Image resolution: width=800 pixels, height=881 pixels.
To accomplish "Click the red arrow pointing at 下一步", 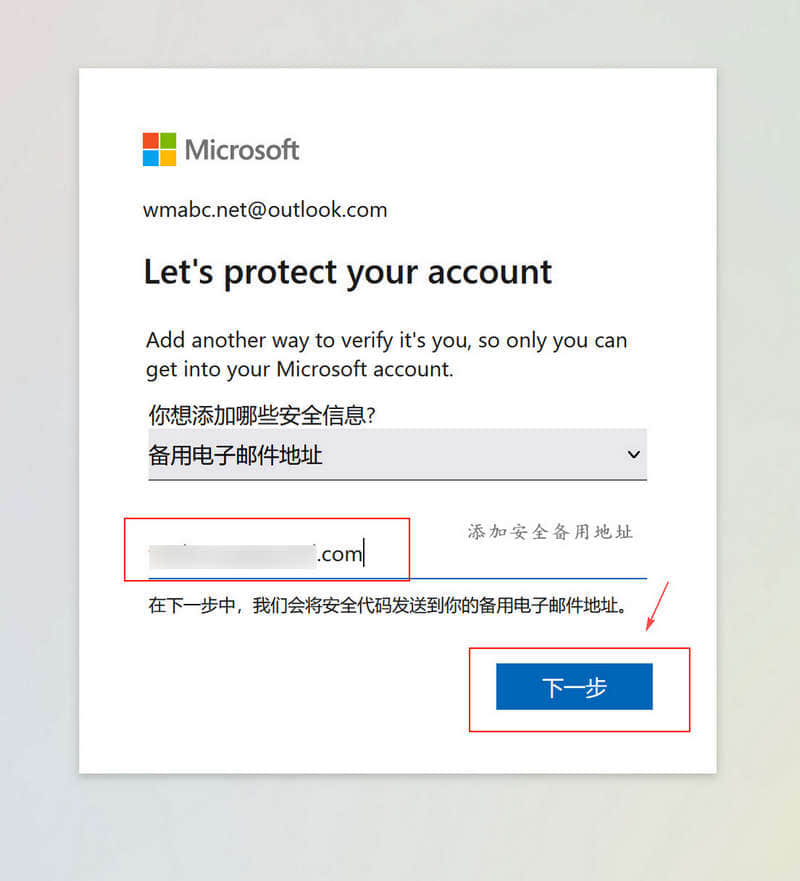I will [x=657, y=606].
